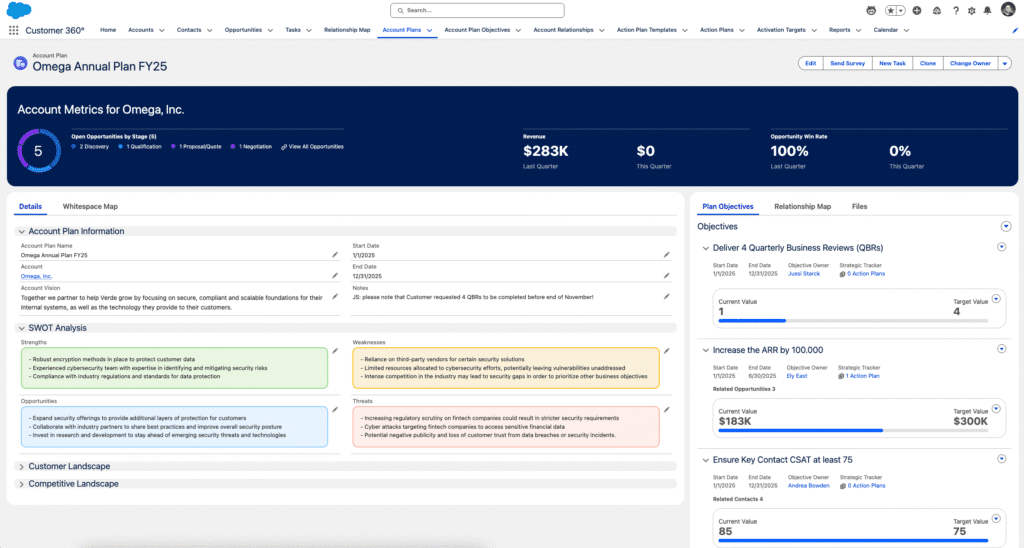Open the Accounts nav dropdown chevron
The image size is (1024, 548).
(x=161, y=30)
